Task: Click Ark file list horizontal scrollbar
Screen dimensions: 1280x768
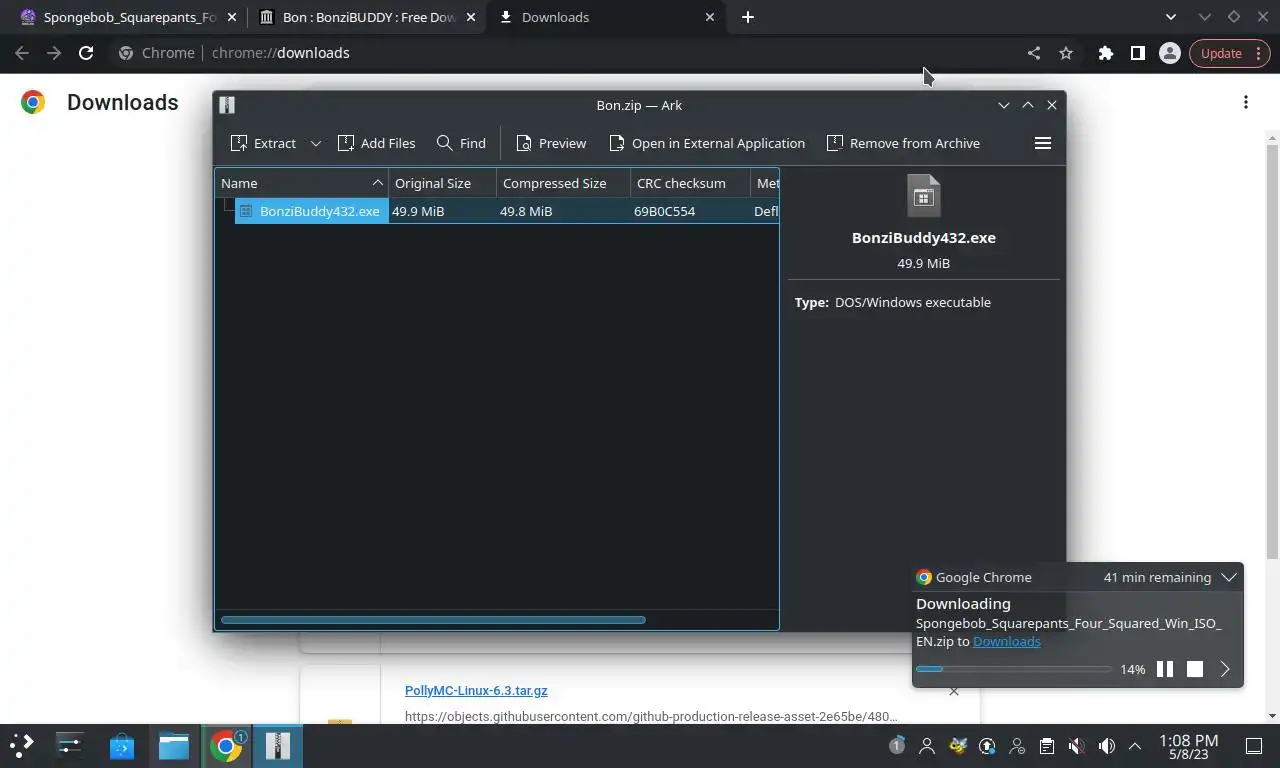Action: coord(433,620)
